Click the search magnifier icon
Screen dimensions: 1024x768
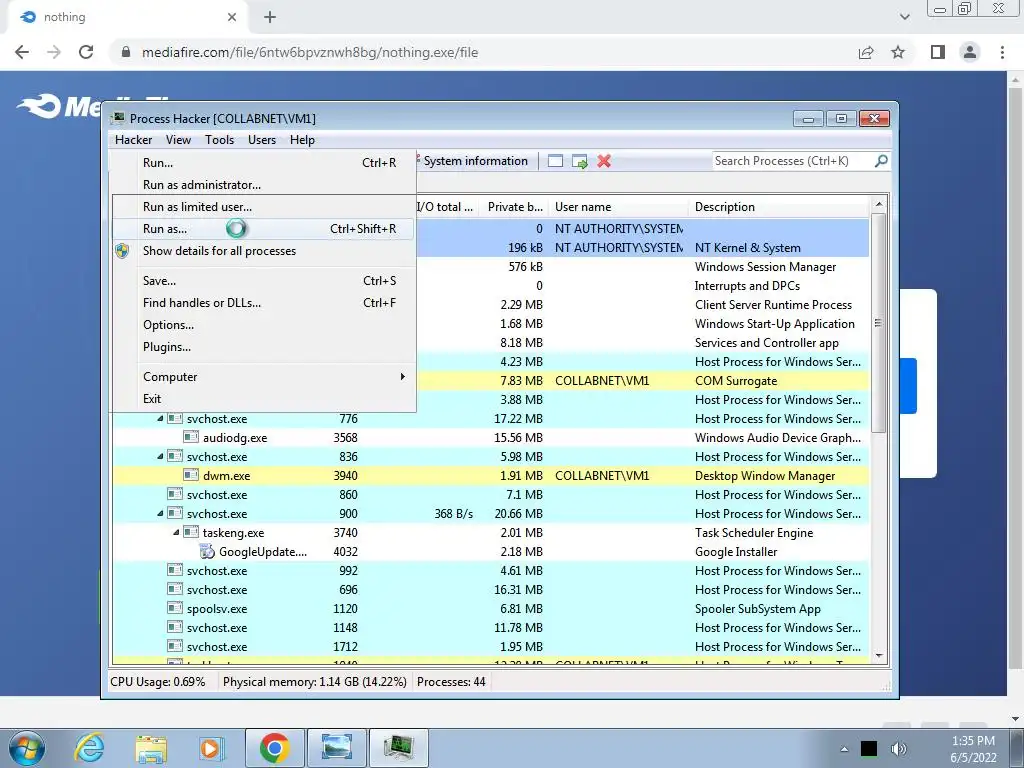(x=881, y=161)
